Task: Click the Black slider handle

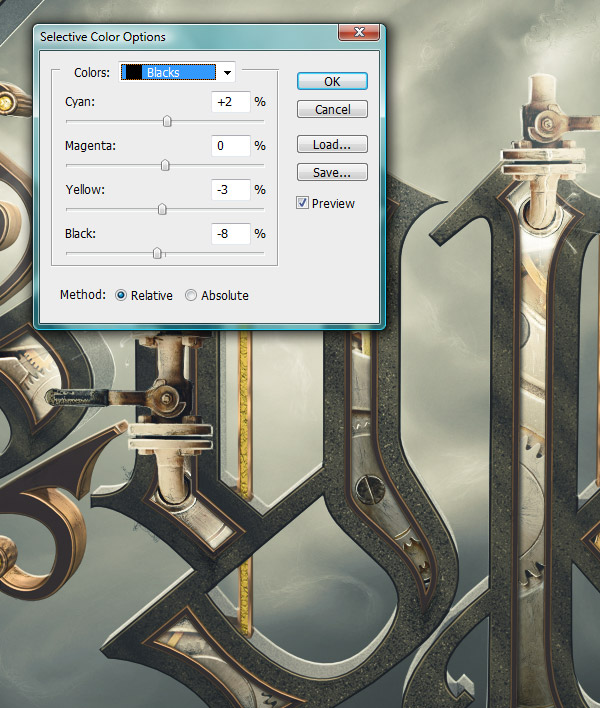Action: (157, 253)
